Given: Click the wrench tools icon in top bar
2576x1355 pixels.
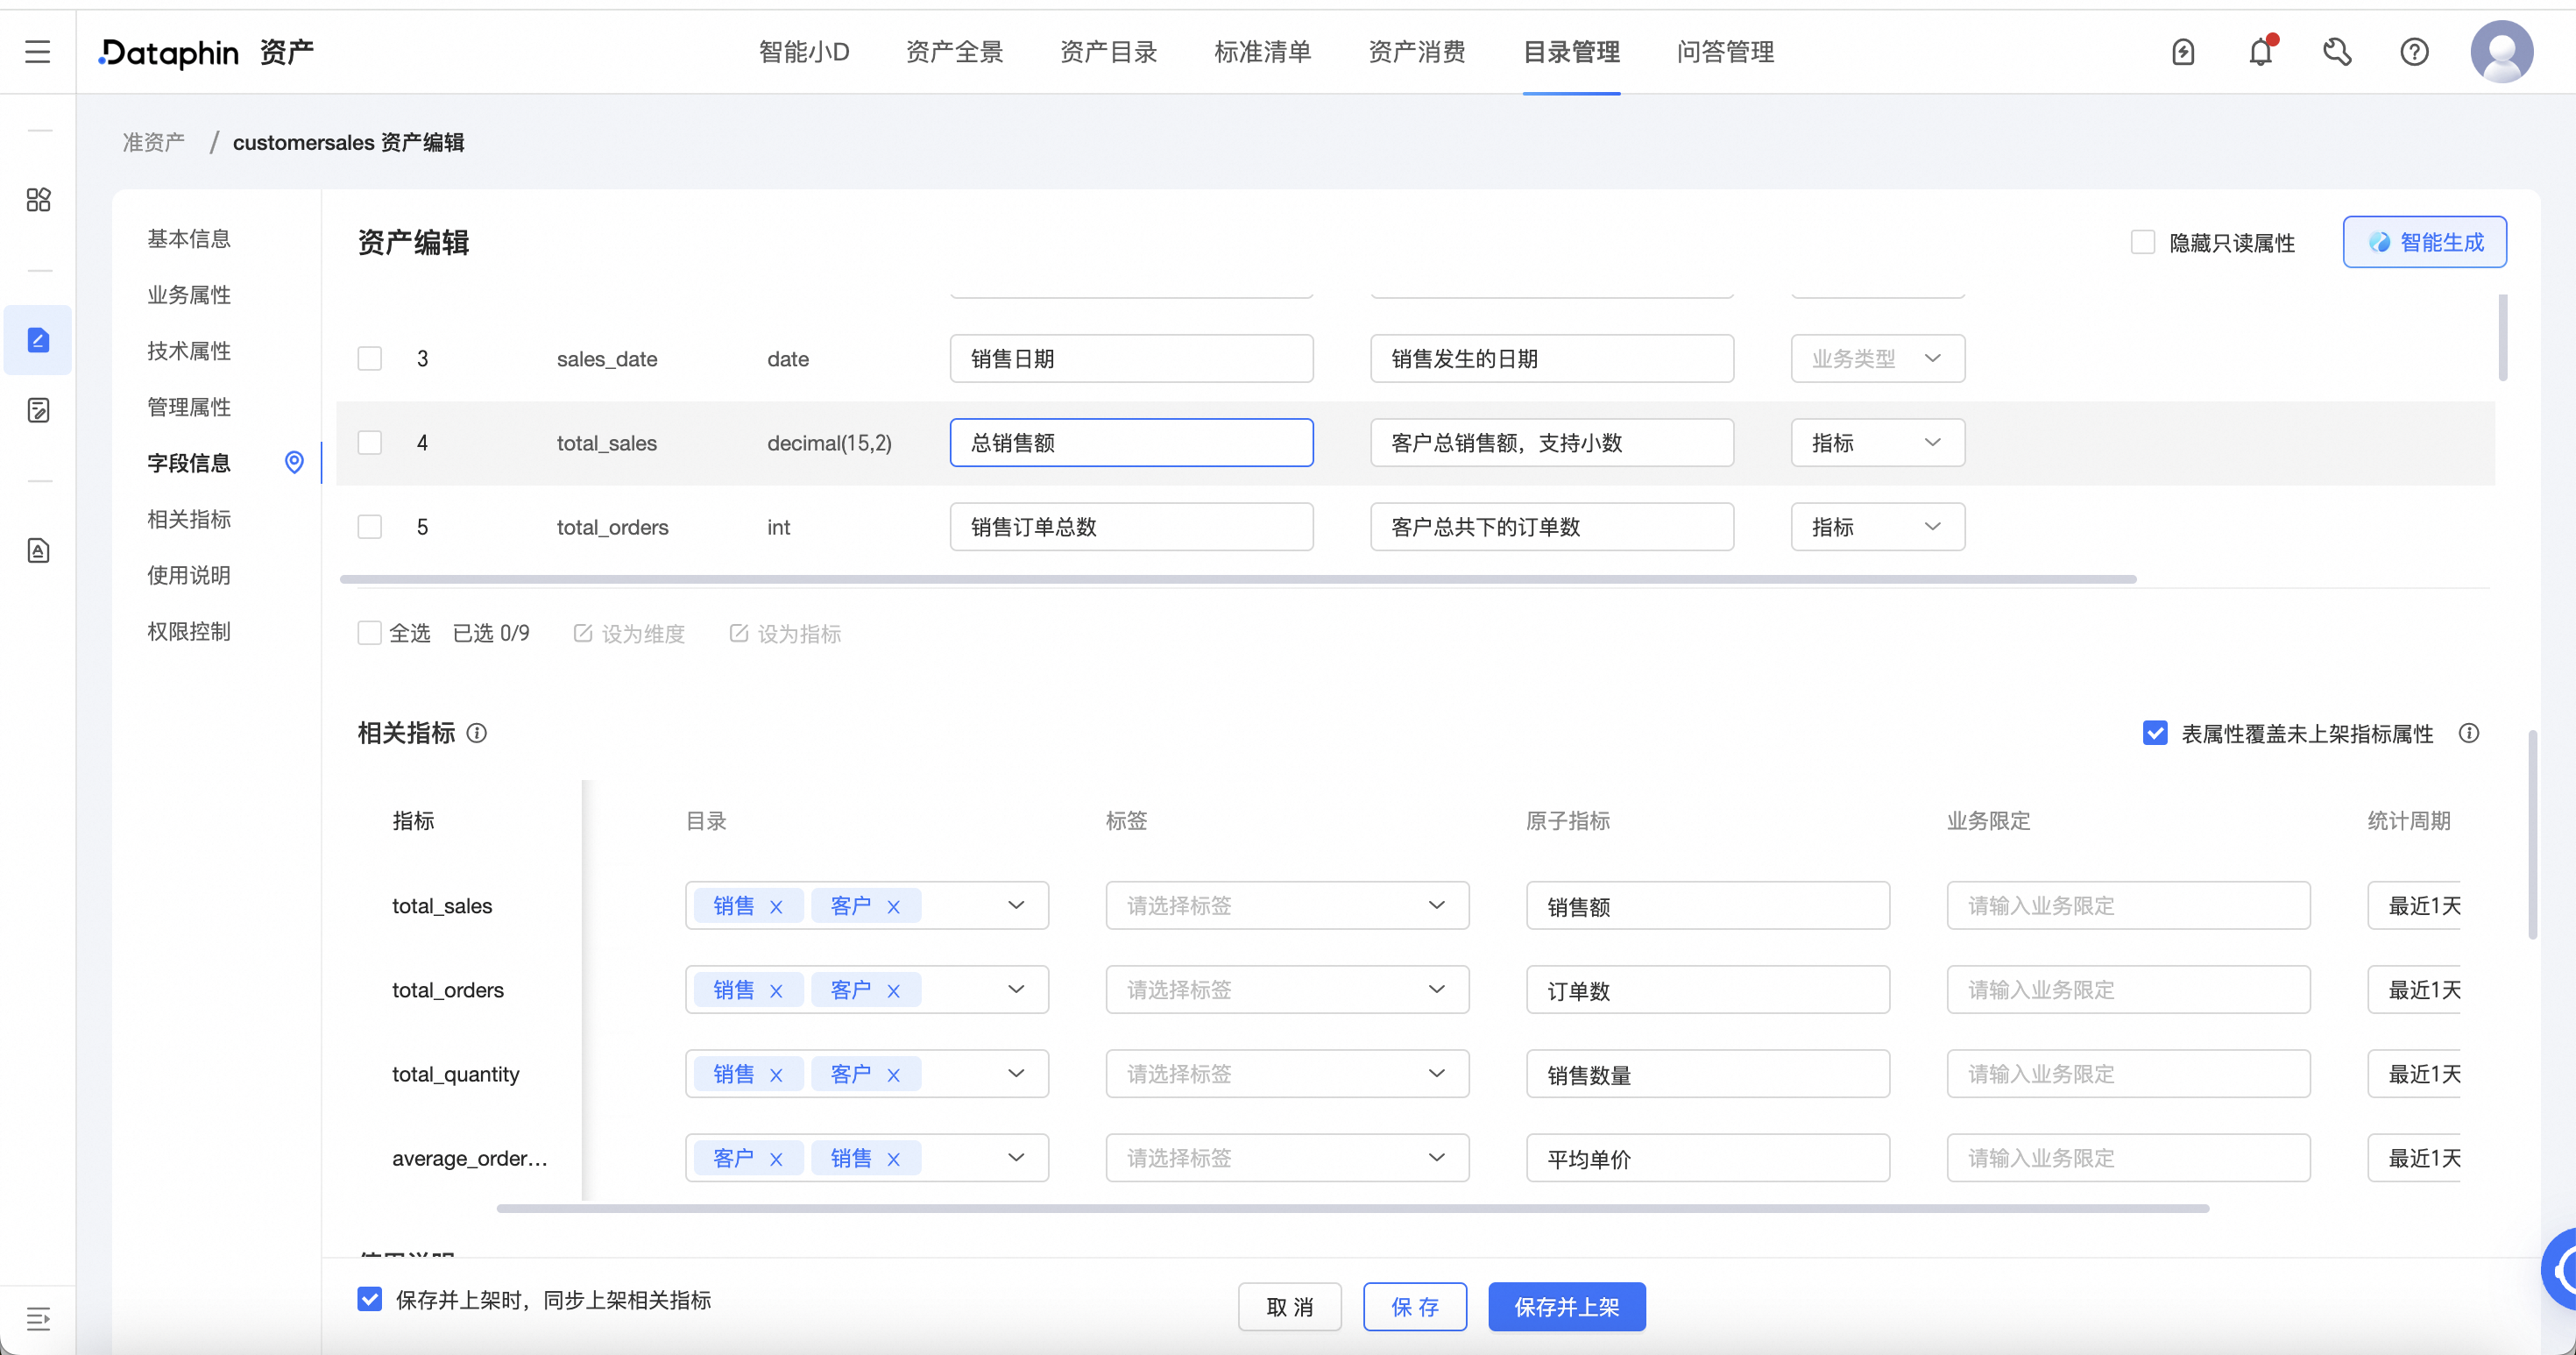Looking at the screenshot, I should pyautogui.click(x=2338, y=51).
